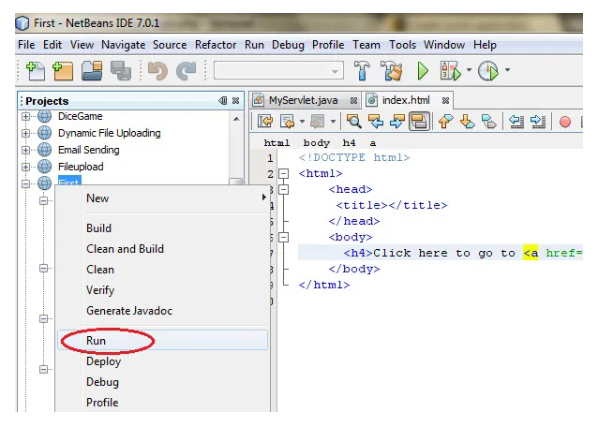Open the project configuration combo box

(277, 71)
